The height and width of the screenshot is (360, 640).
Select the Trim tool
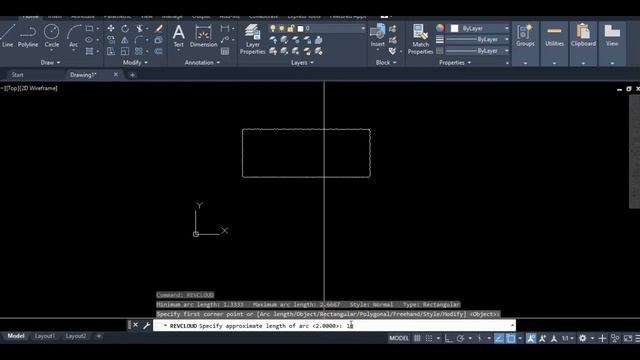139,29
